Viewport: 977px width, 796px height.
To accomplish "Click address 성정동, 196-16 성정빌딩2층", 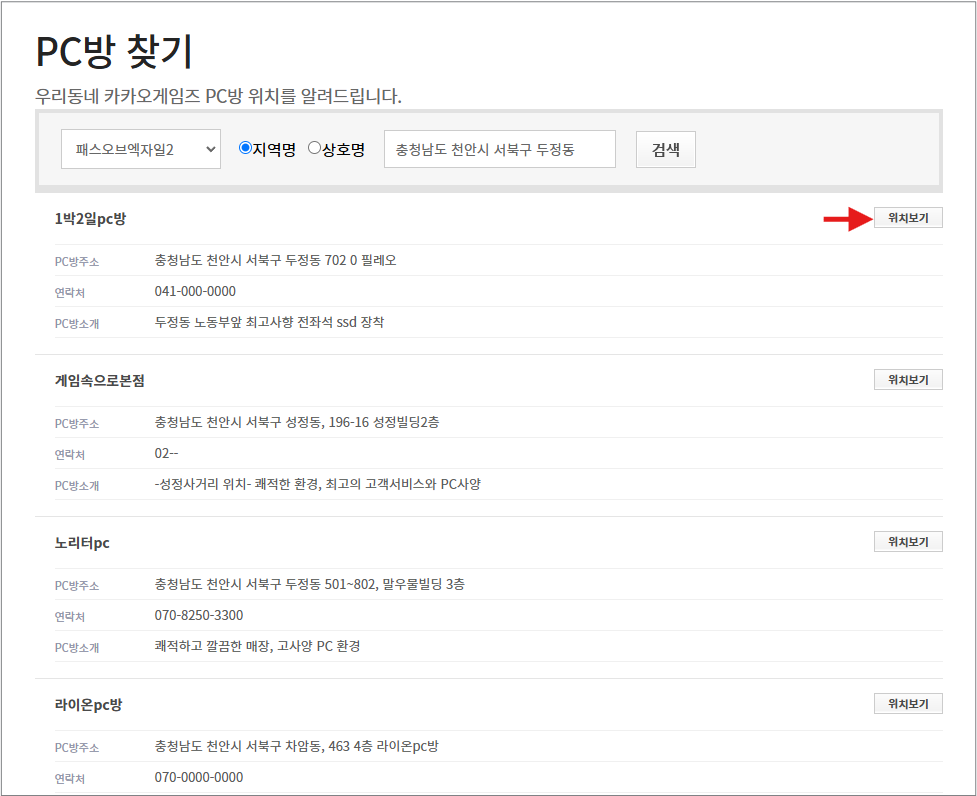I will [x=297, y=422].
